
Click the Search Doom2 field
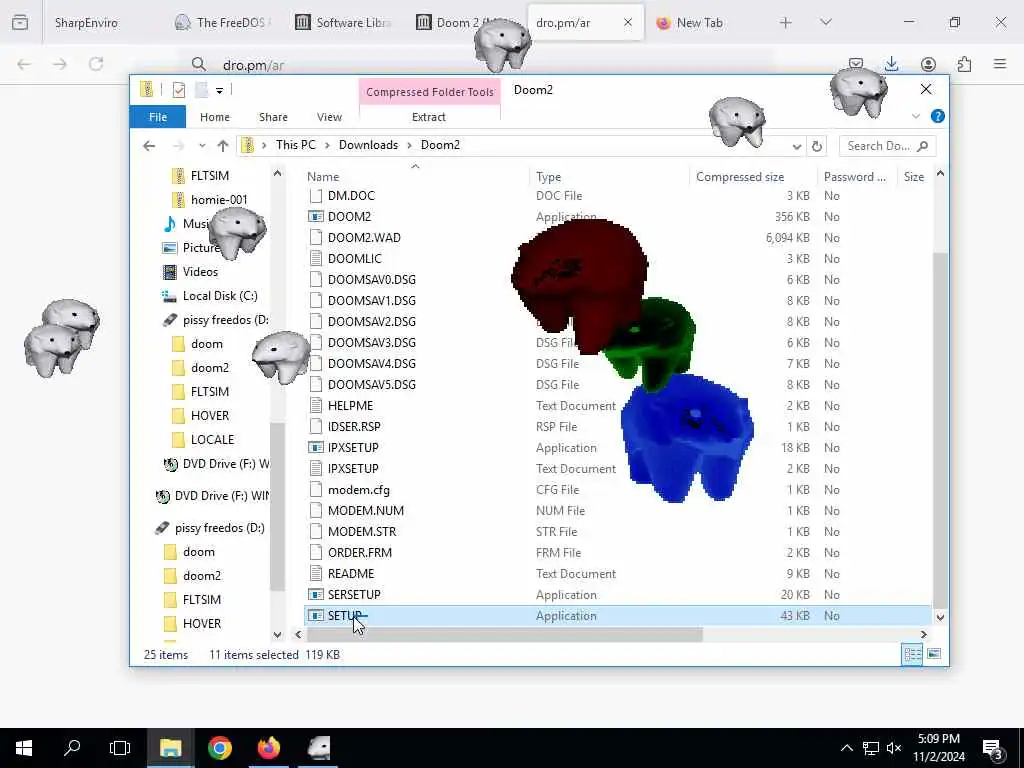[887, 146]
